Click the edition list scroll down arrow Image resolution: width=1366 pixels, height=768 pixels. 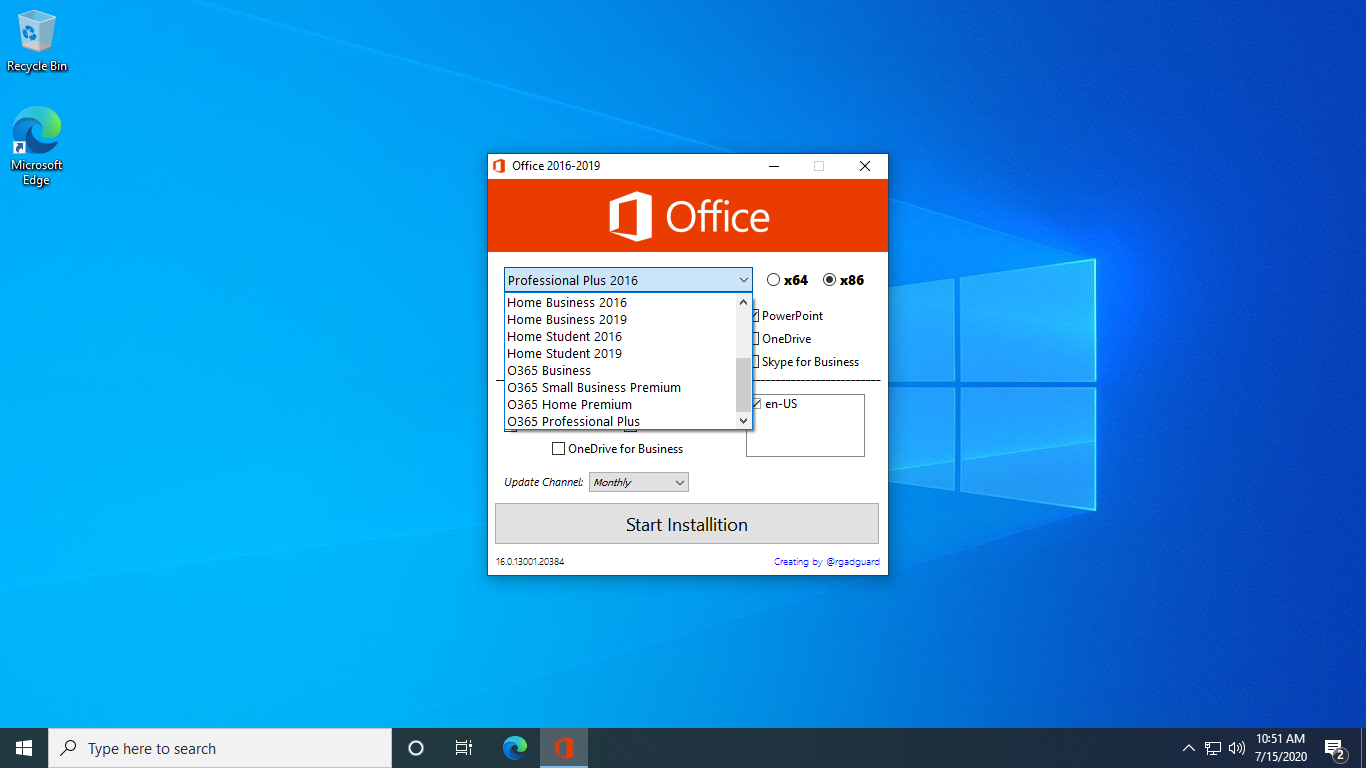743,421
